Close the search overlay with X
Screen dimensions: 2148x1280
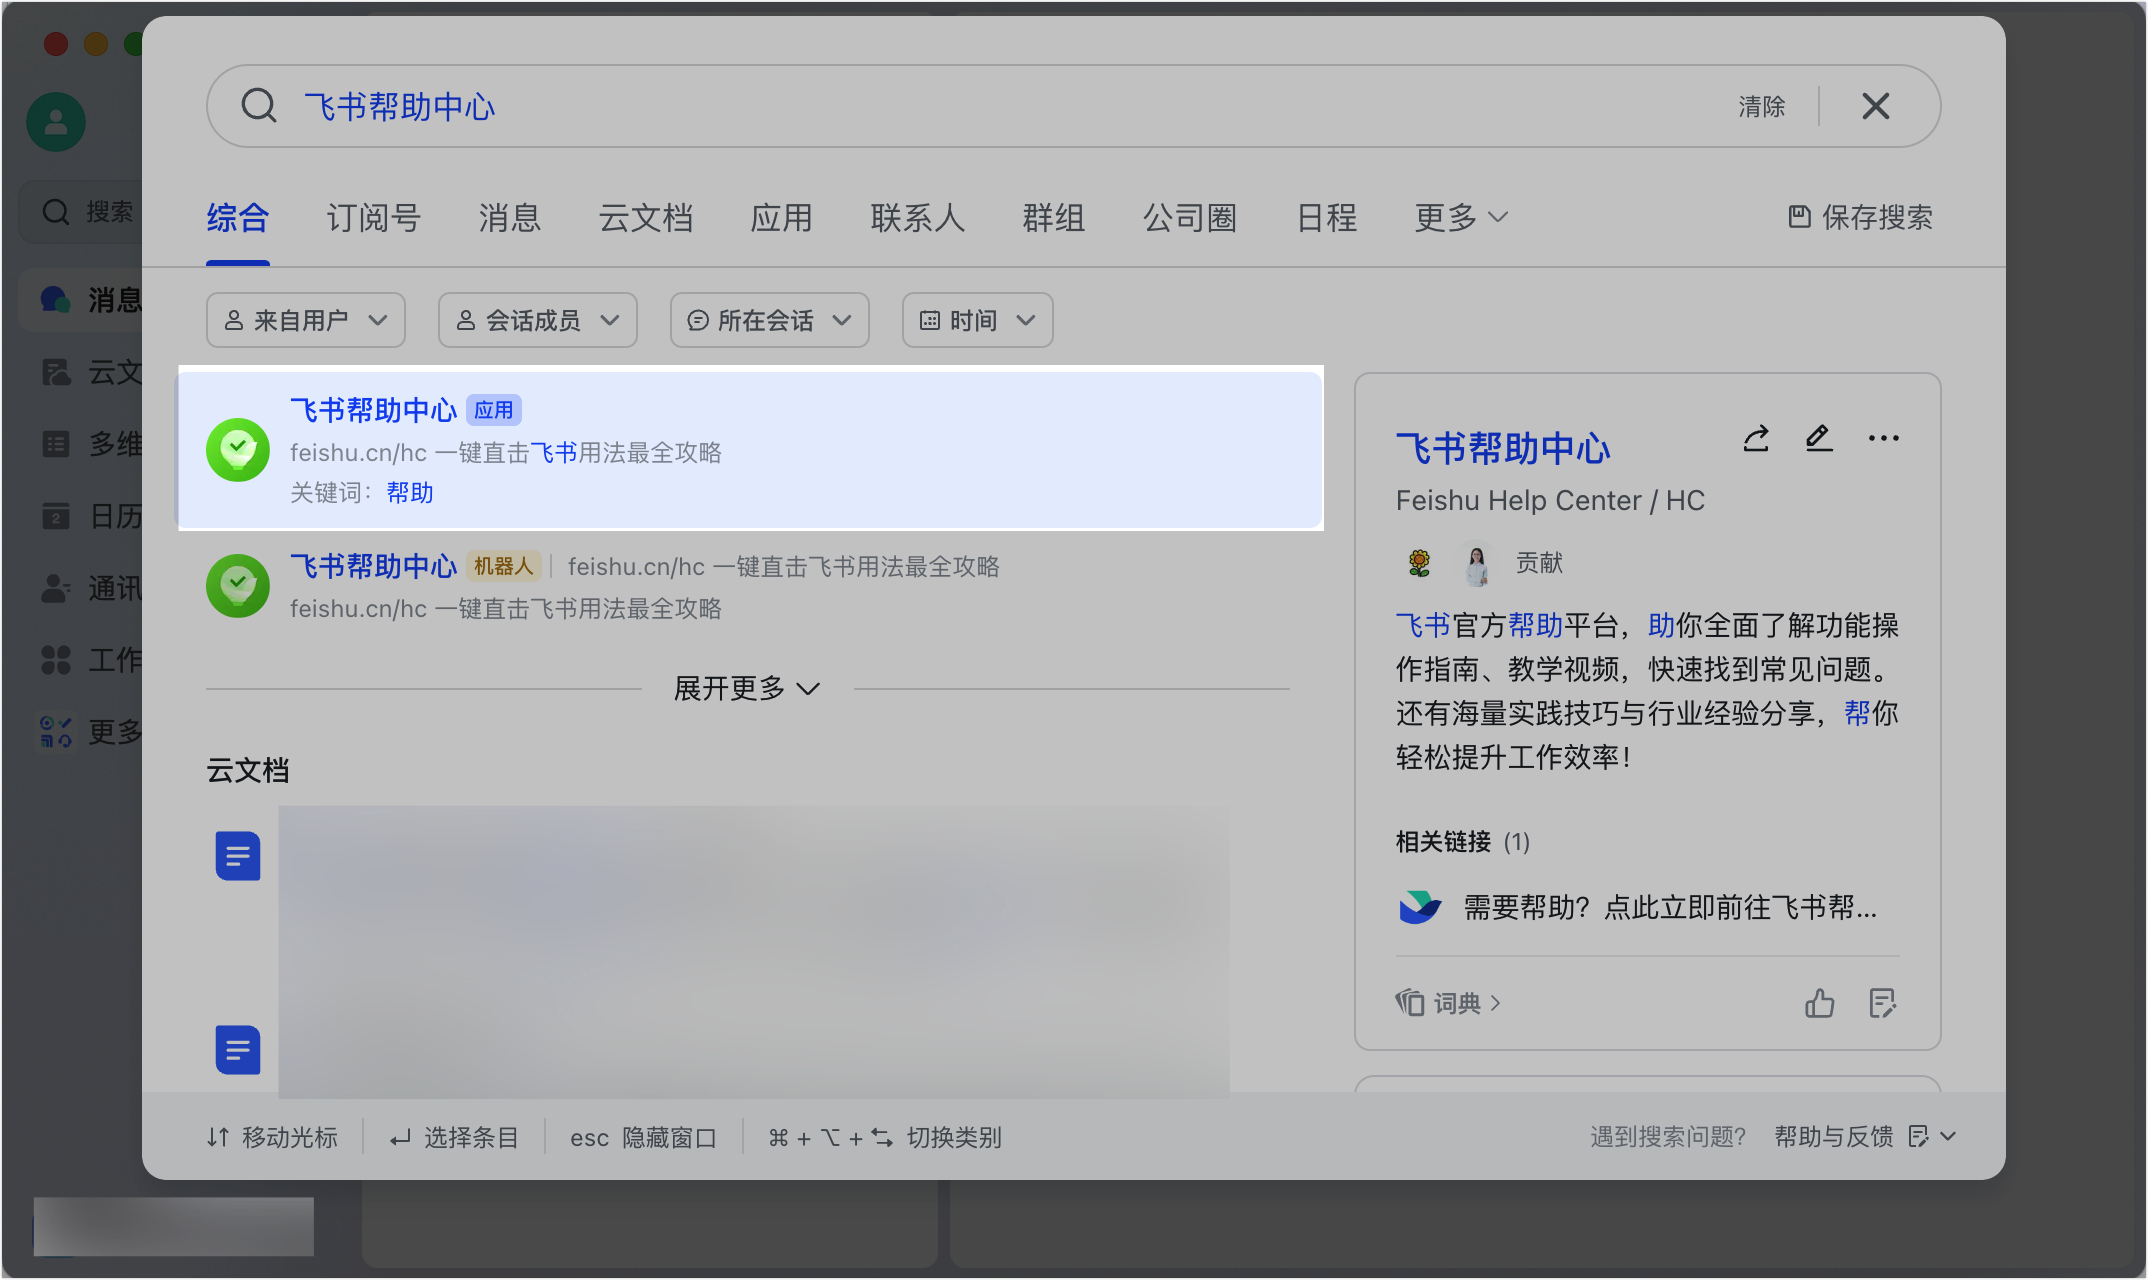click(x=1876, y=106)
